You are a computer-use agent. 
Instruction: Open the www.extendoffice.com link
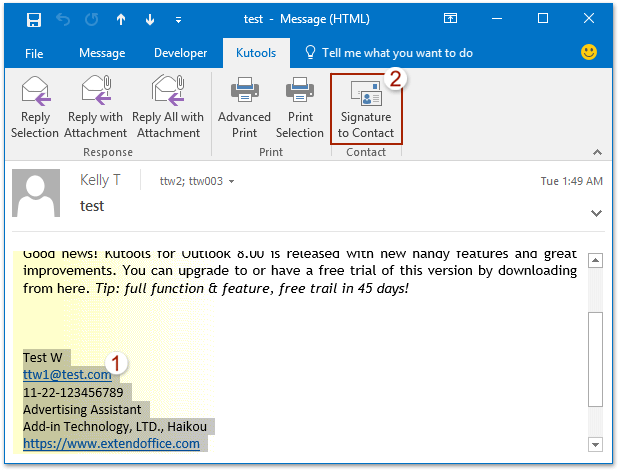(111, 443)
